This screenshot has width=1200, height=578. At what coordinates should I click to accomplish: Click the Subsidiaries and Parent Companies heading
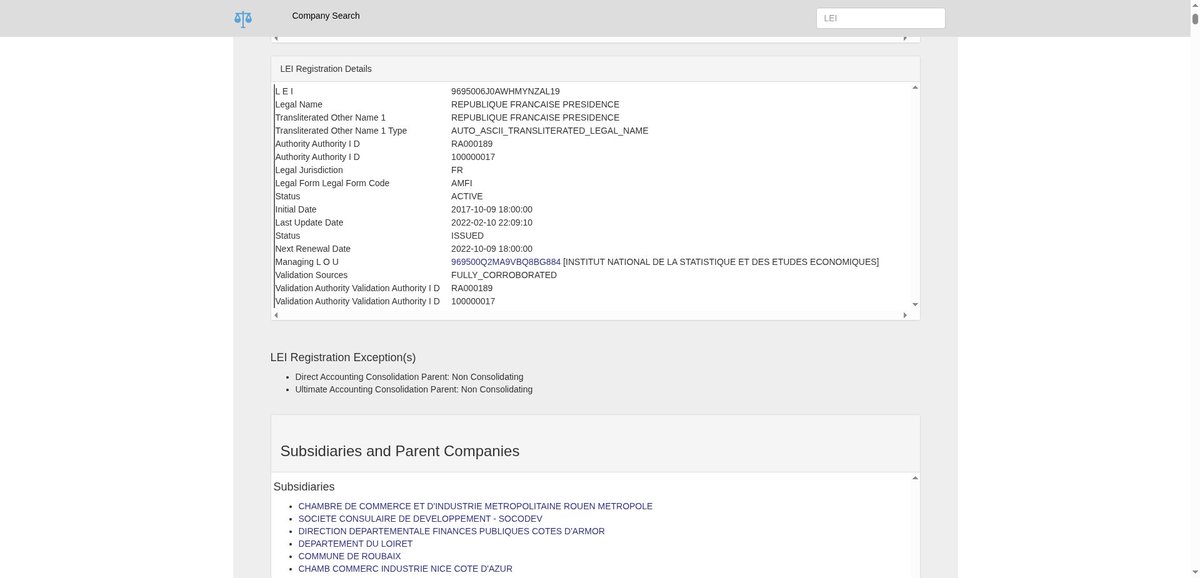[x=400, y=451]
